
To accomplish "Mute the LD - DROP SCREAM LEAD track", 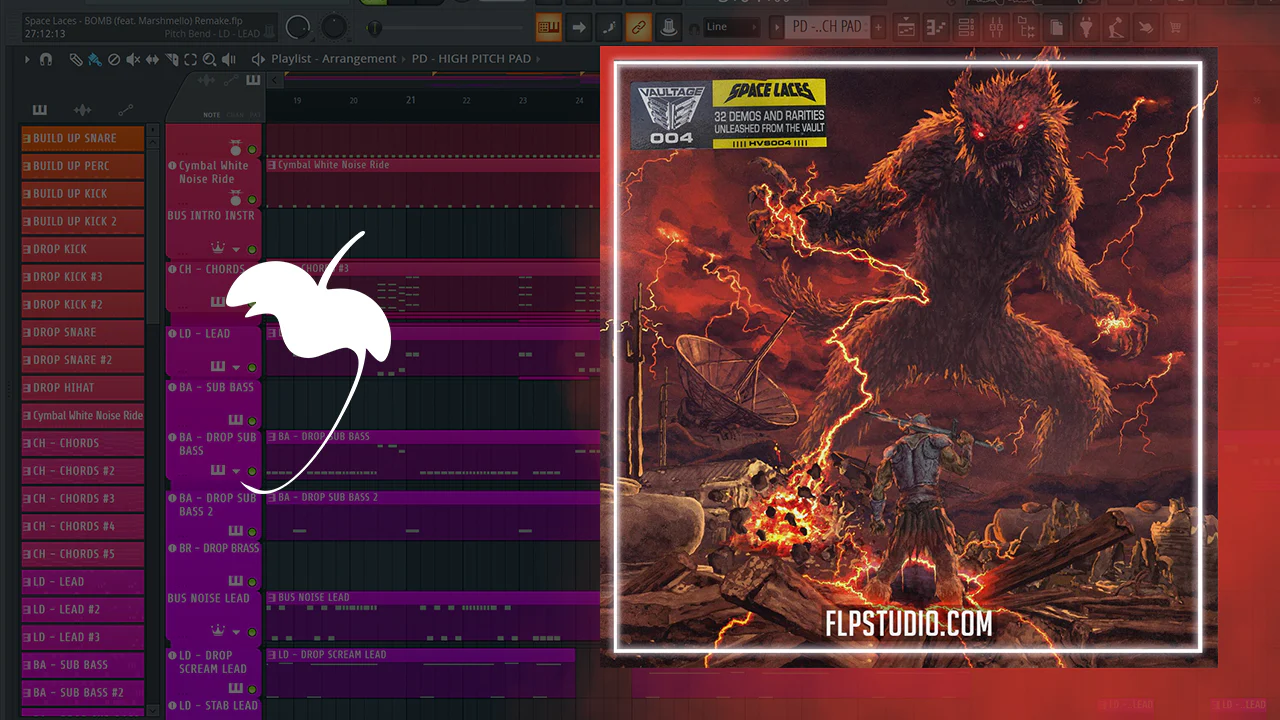I will coord(252,688).
